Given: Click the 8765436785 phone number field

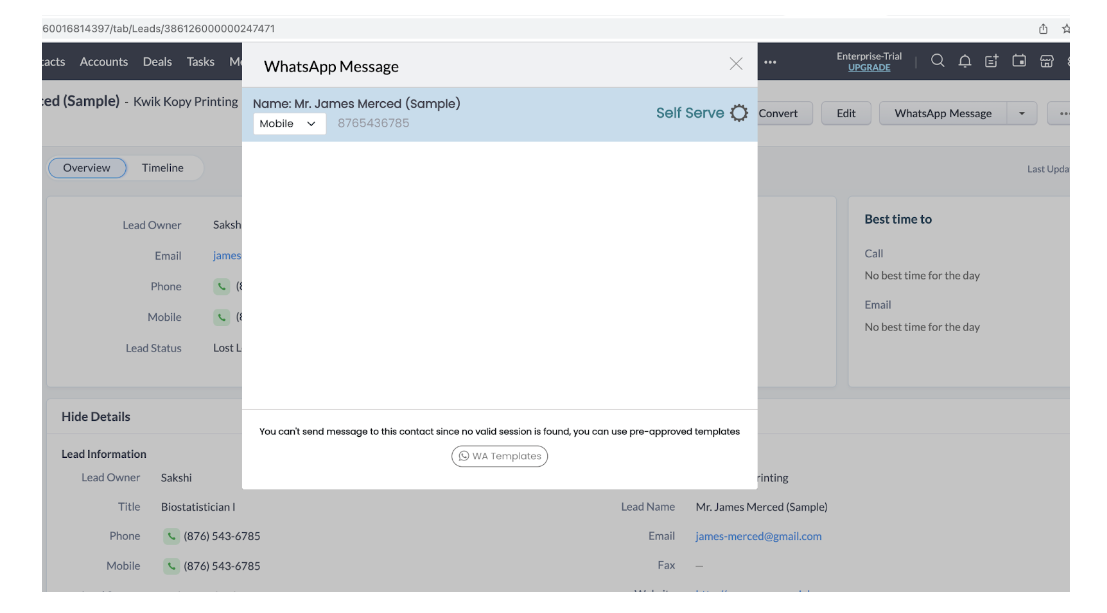Looking at the screenshot, I should (x=373, y=123).
